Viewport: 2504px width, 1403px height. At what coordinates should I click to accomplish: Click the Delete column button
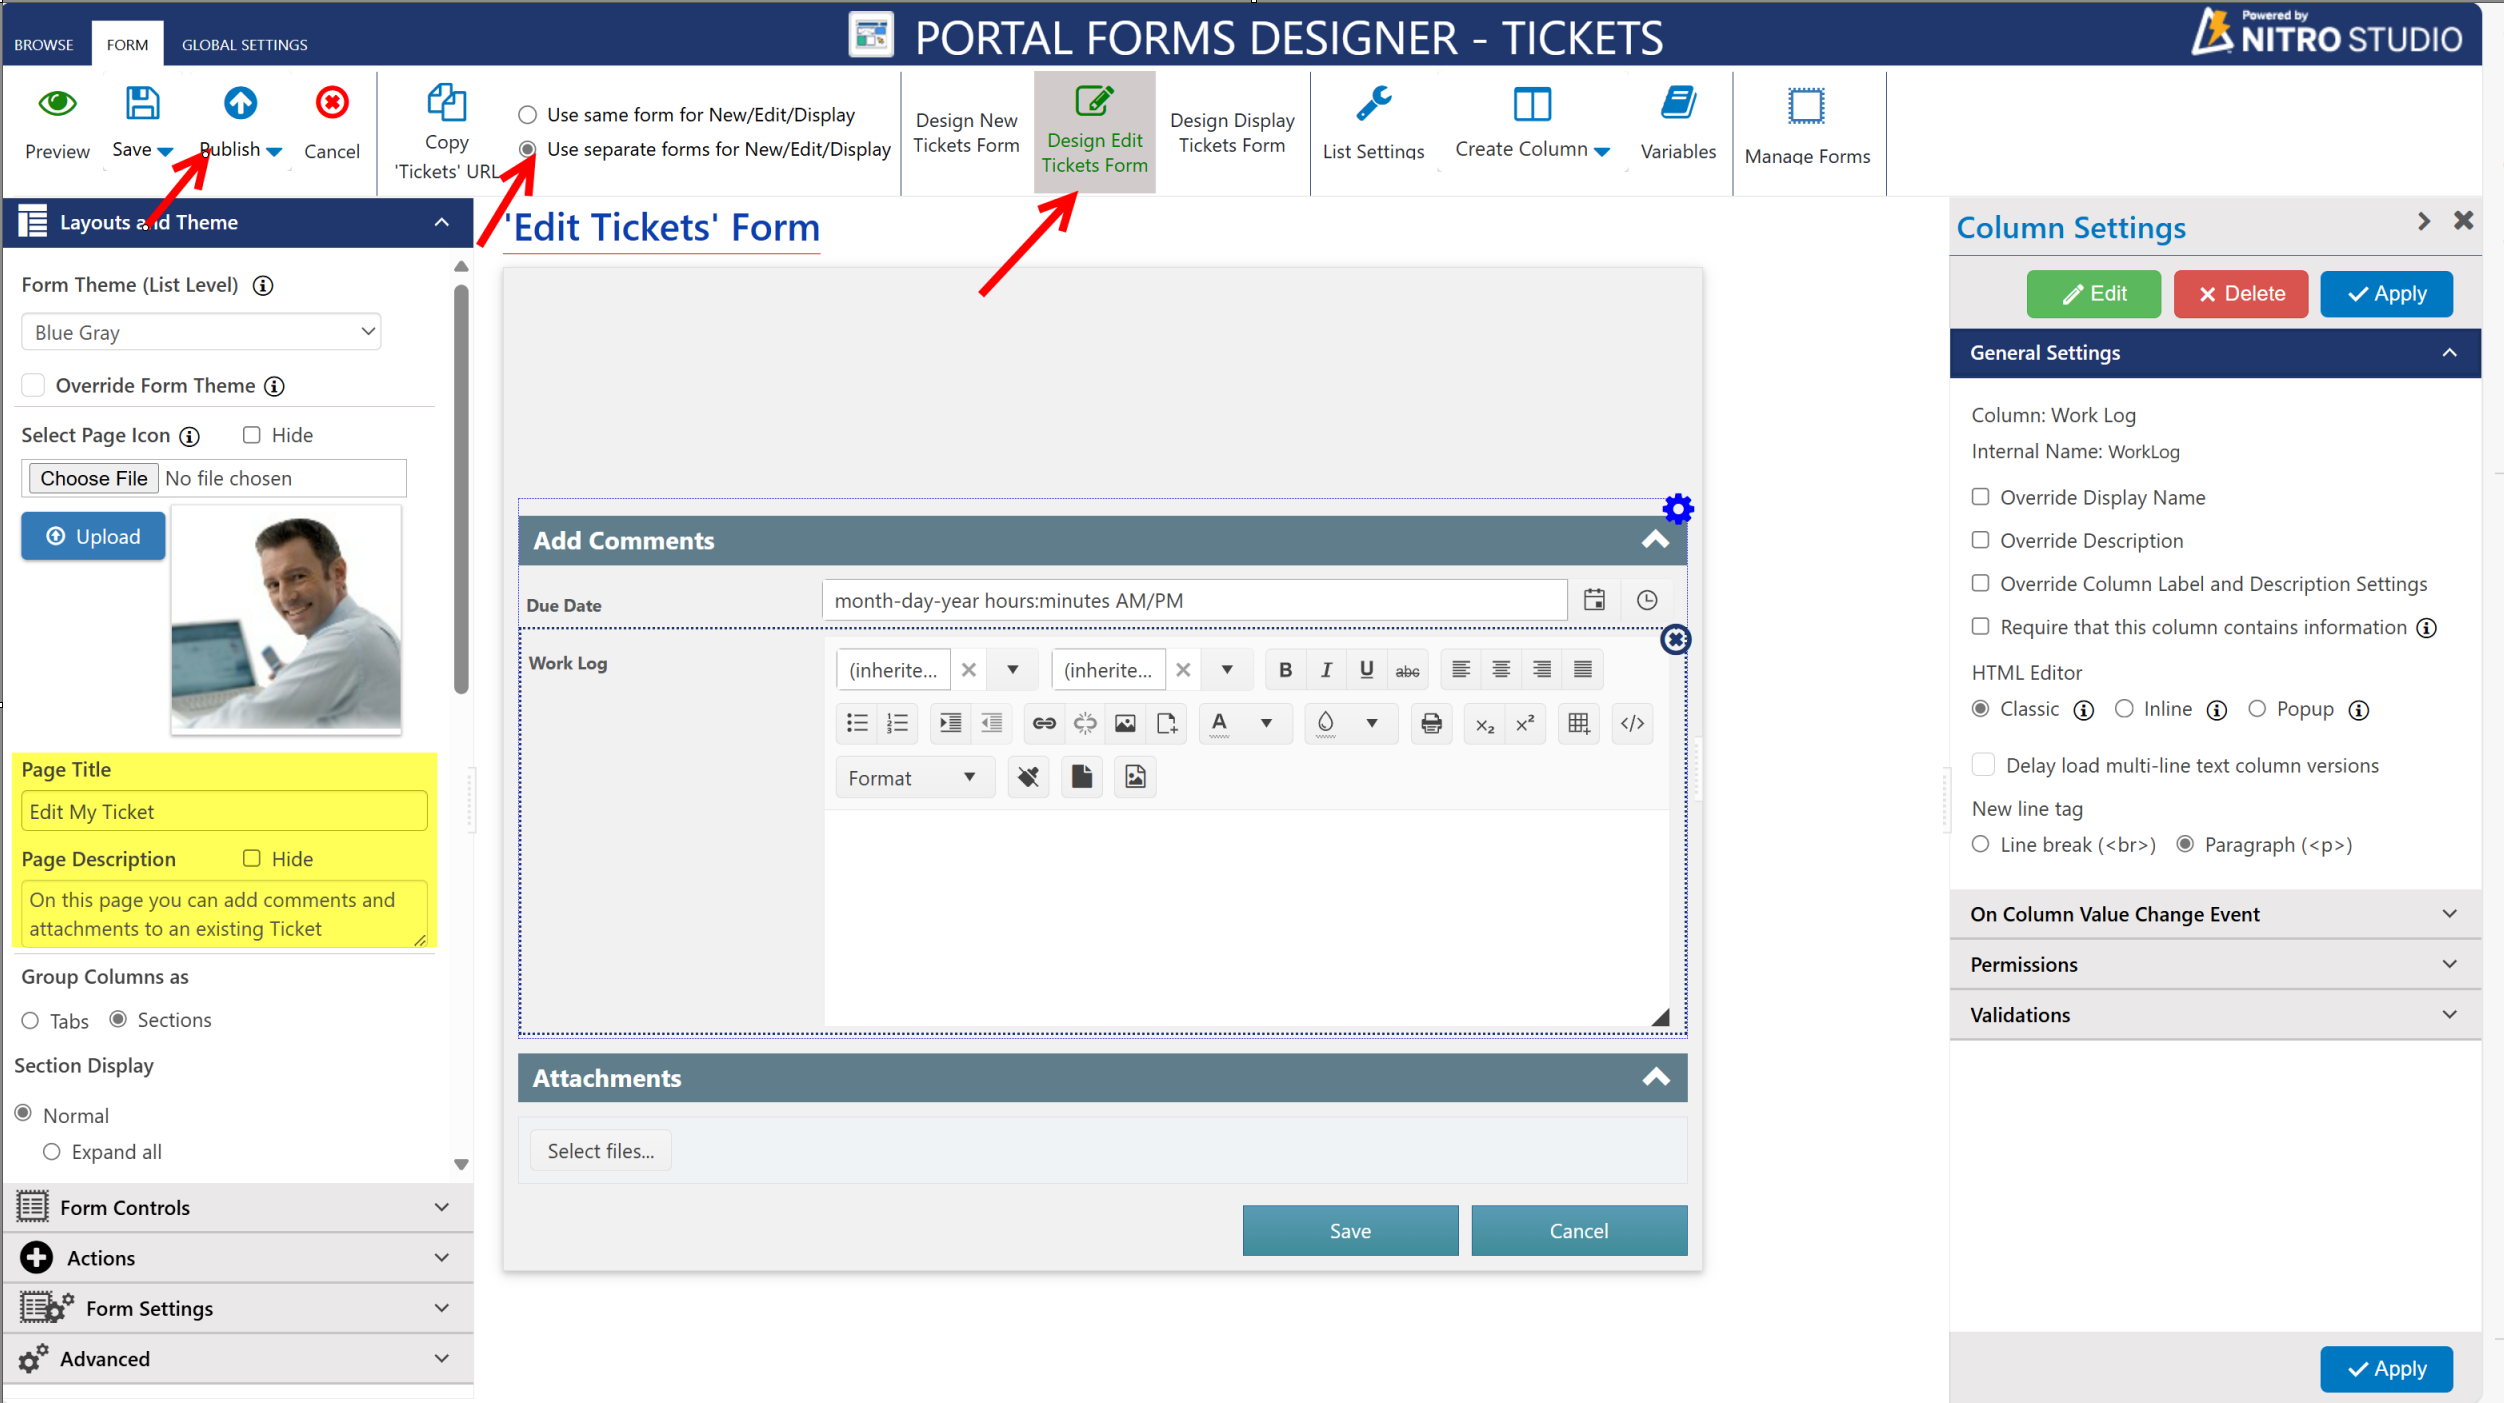(x=2241, y=292)
